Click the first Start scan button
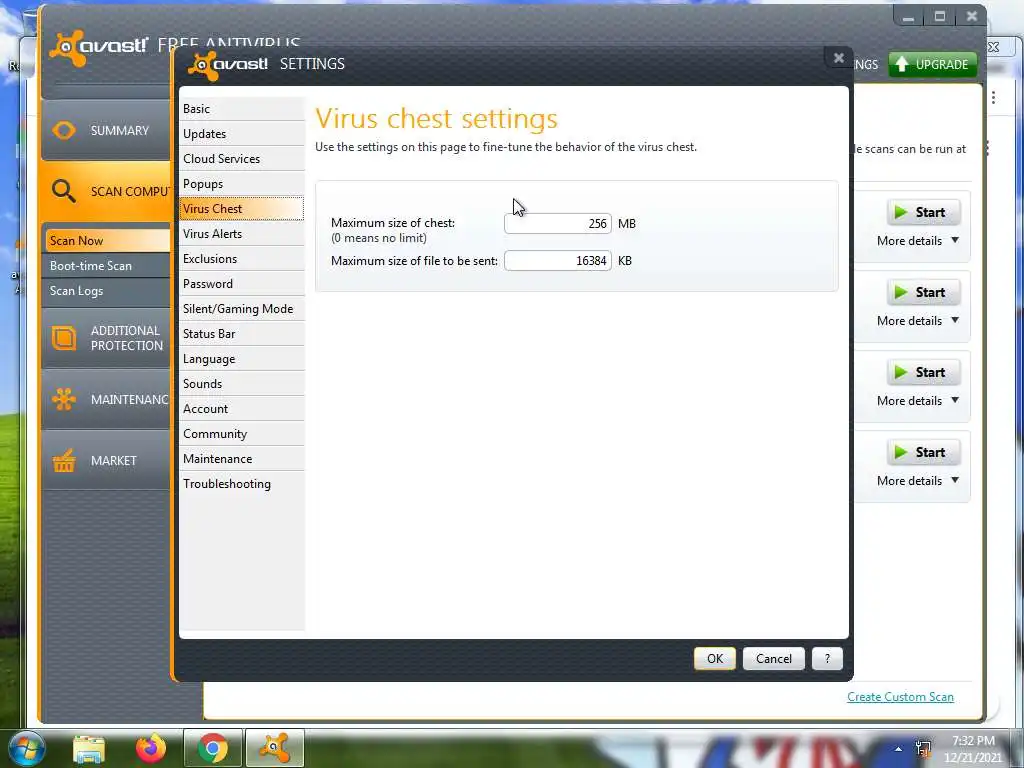This screenshot has width=1024, height=768. click(x=923, y=212)
